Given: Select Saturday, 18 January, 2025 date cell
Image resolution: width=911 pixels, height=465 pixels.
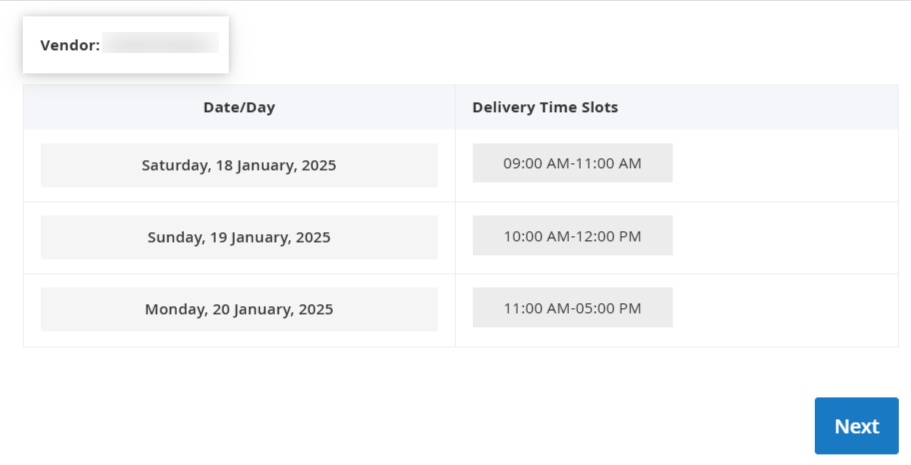Looking at the screenshot, I should [x=239, y=165].
